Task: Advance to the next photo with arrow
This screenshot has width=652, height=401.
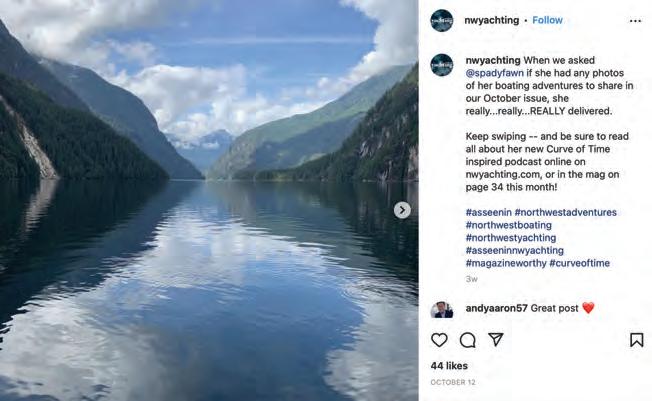Action: (x=402, y=210)
